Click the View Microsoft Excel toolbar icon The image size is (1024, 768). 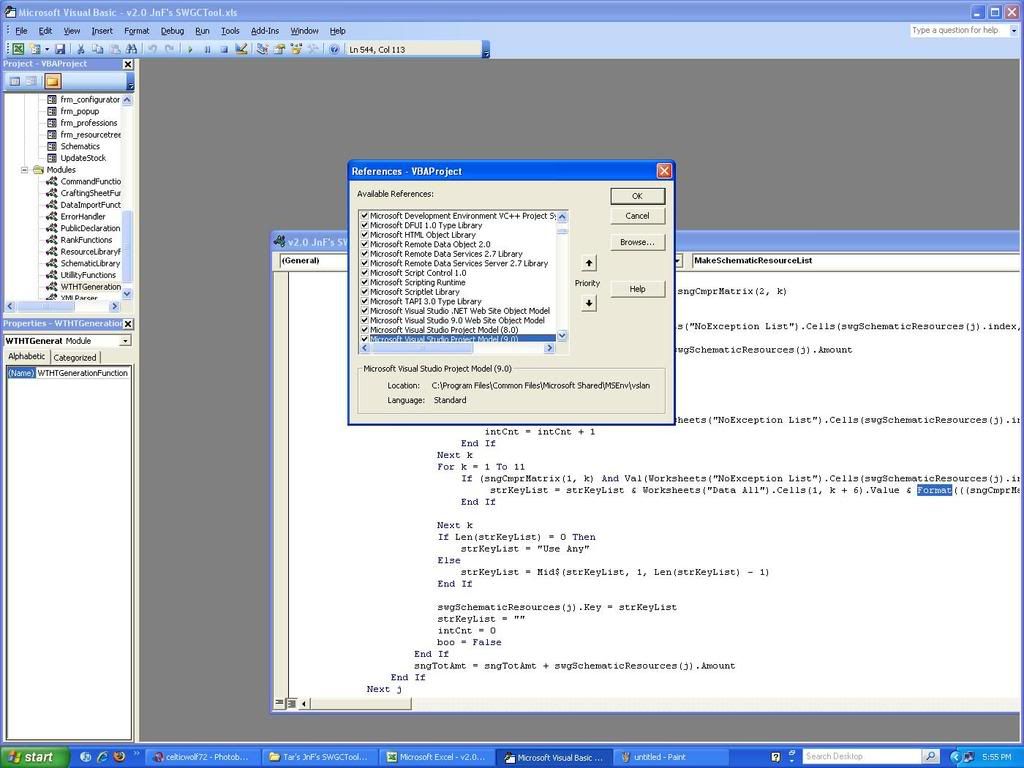coord(18,49)
